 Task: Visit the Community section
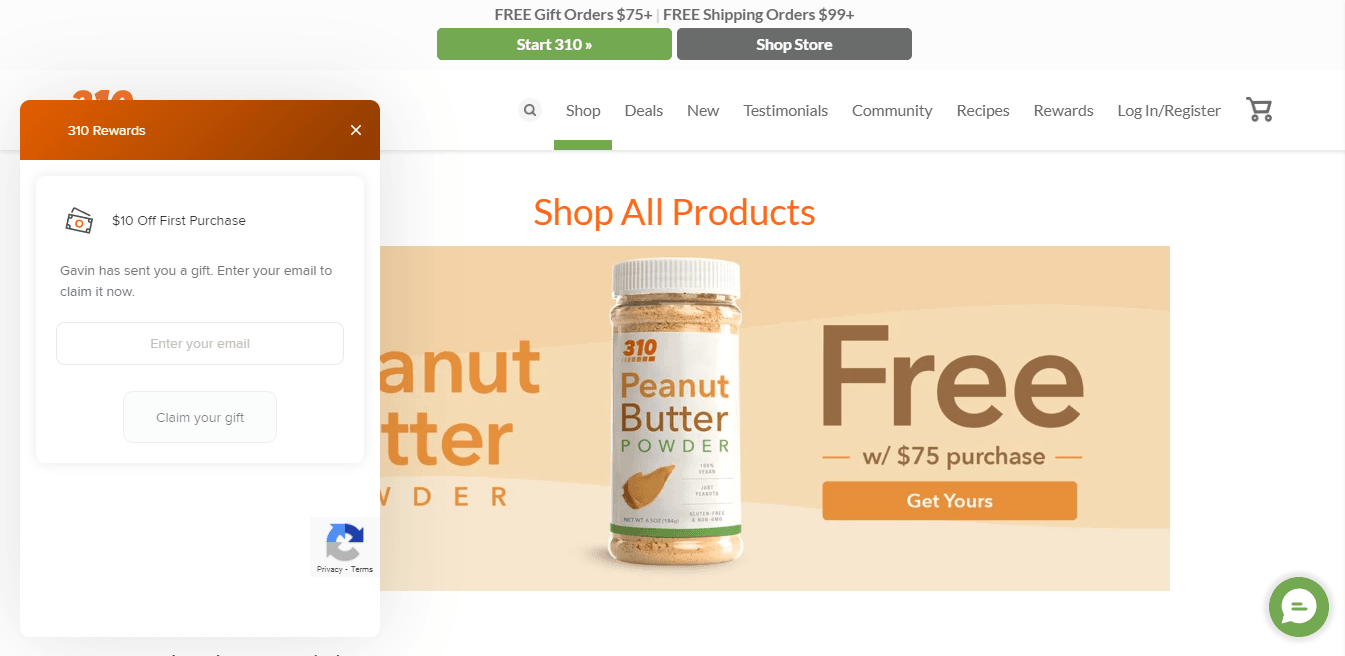pyautogui.click(x=892, y=111)
